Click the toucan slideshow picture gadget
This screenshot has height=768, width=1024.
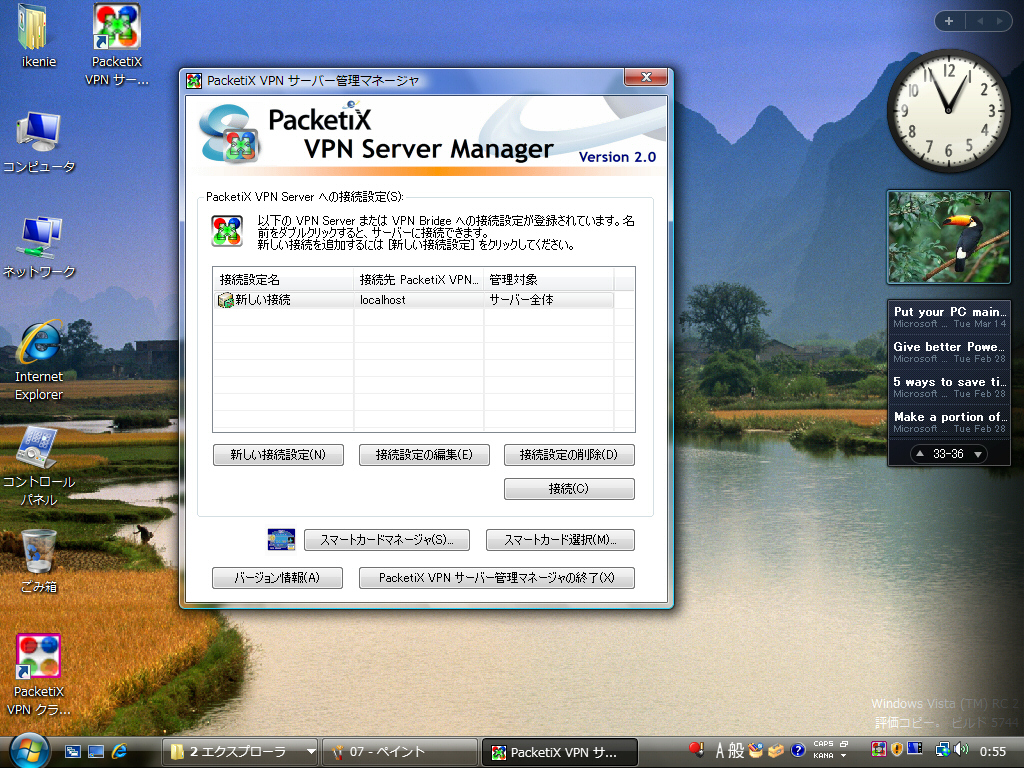(948, 238)
